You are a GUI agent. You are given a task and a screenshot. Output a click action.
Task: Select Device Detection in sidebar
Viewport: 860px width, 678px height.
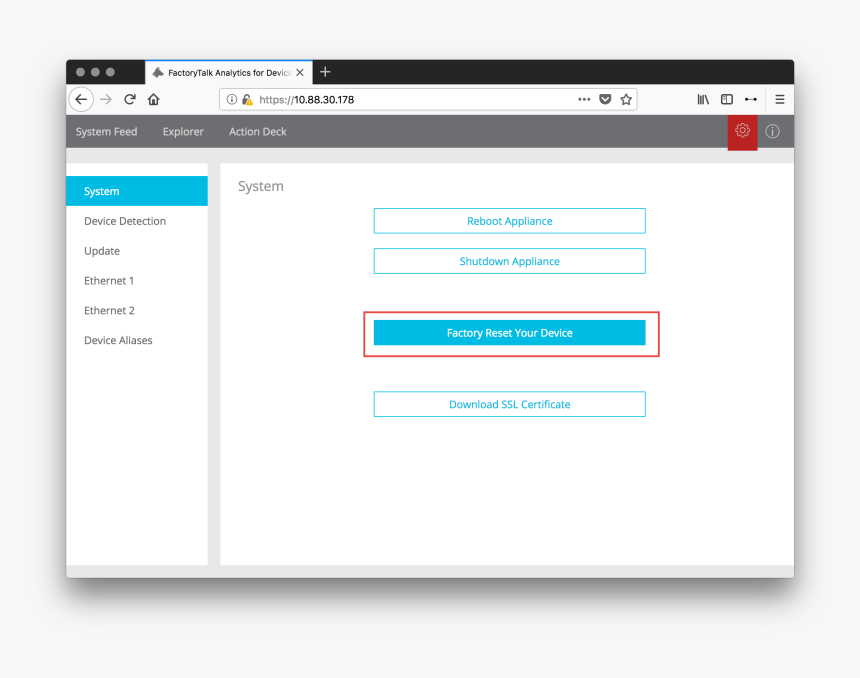(x=137, y=221)
